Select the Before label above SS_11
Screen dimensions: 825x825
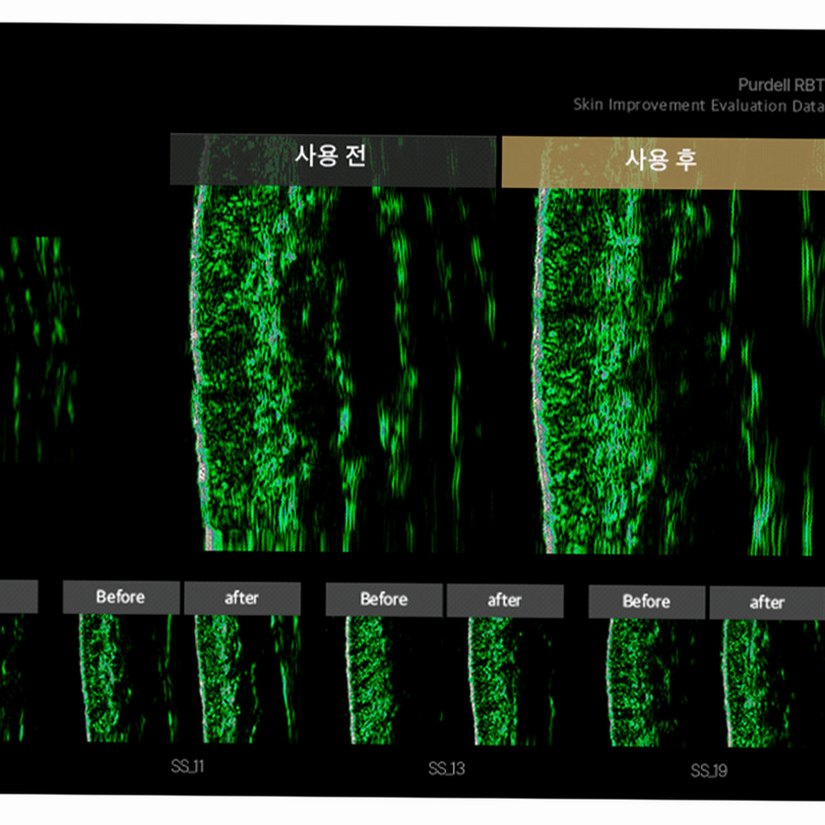click(x=121, y=597)
